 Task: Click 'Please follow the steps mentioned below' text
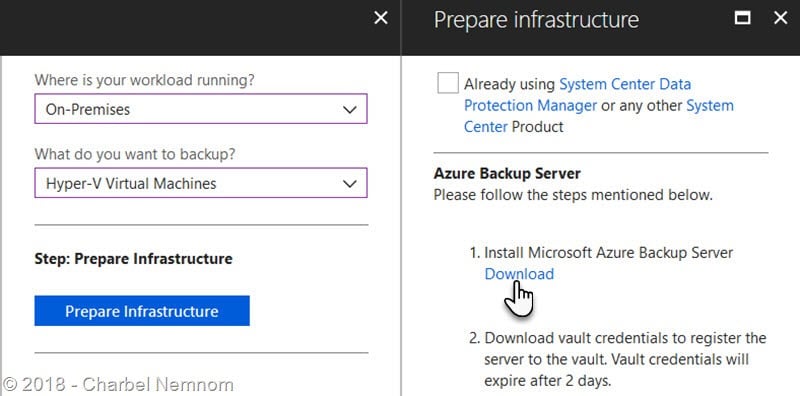[573, 195]
